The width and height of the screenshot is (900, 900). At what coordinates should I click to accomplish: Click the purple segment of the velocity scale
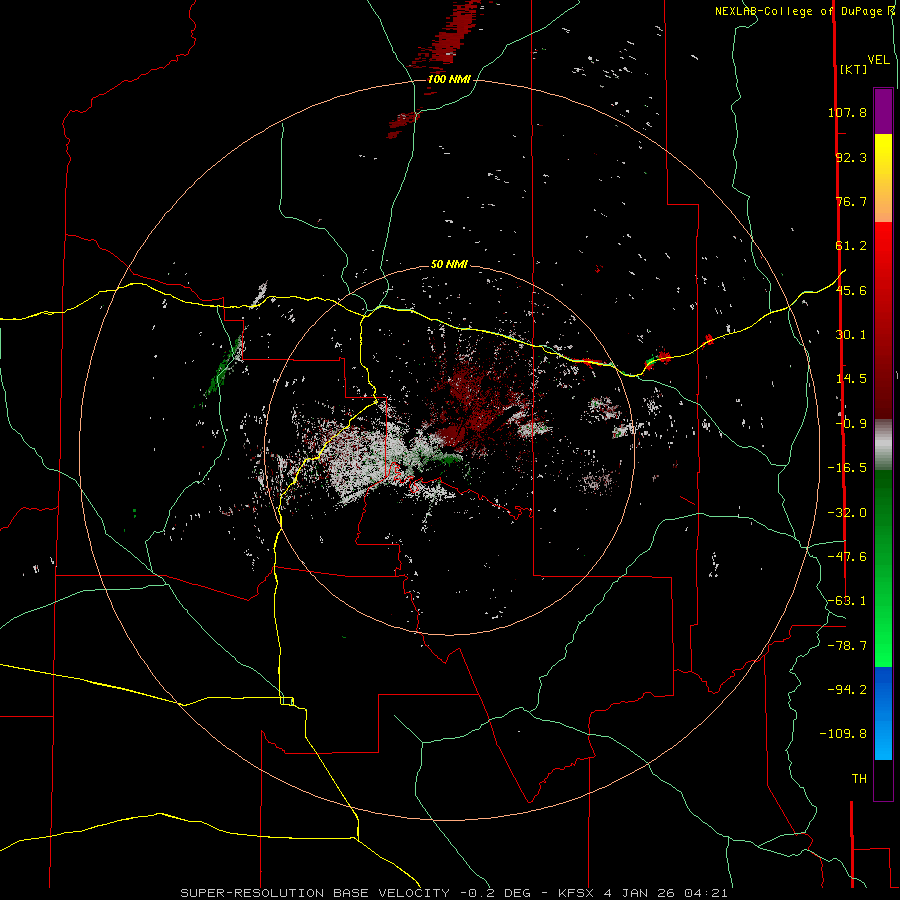tap(883, 111)
